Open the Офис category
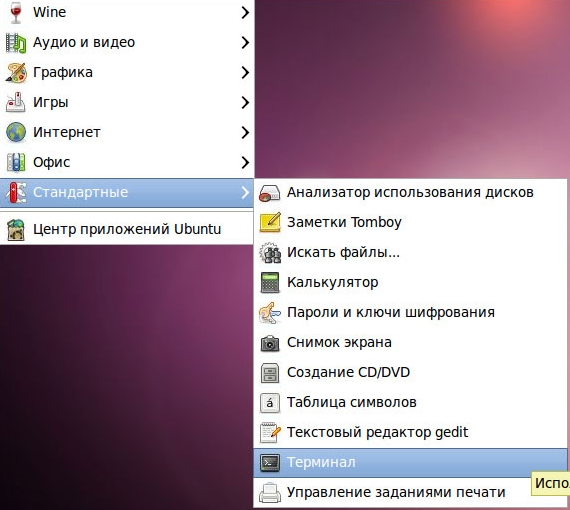Image resolution: width=570 pixels, height=510 pixels. [127, 162]
